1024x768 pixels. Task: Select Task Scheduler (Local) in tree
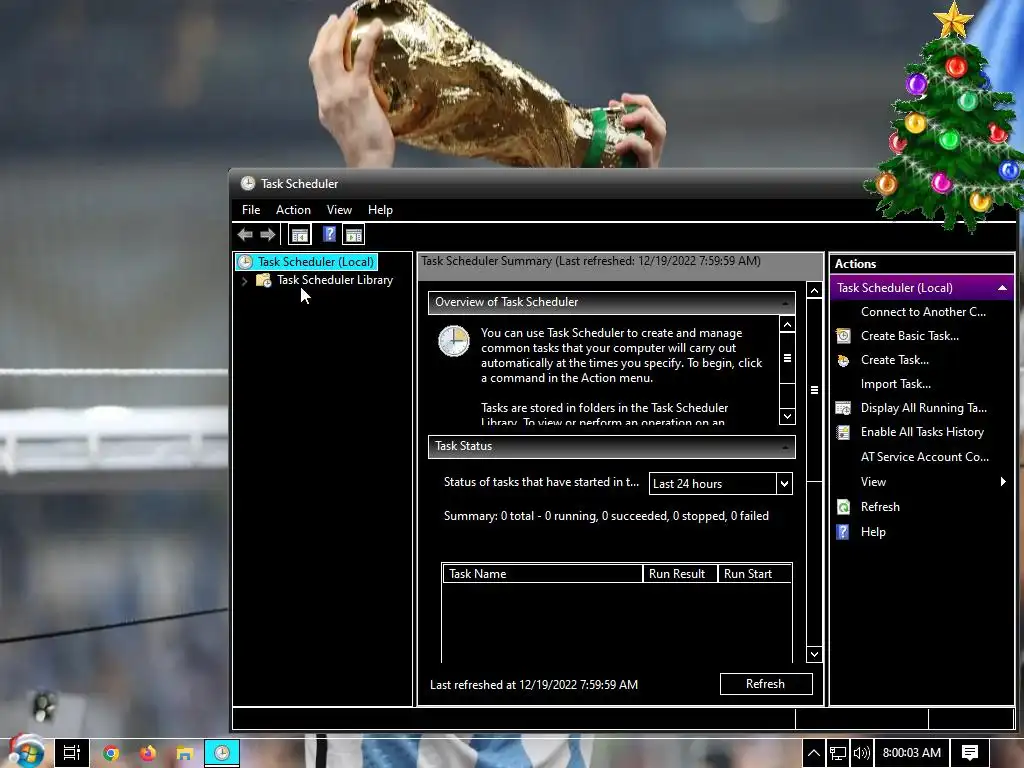(316, 262)
